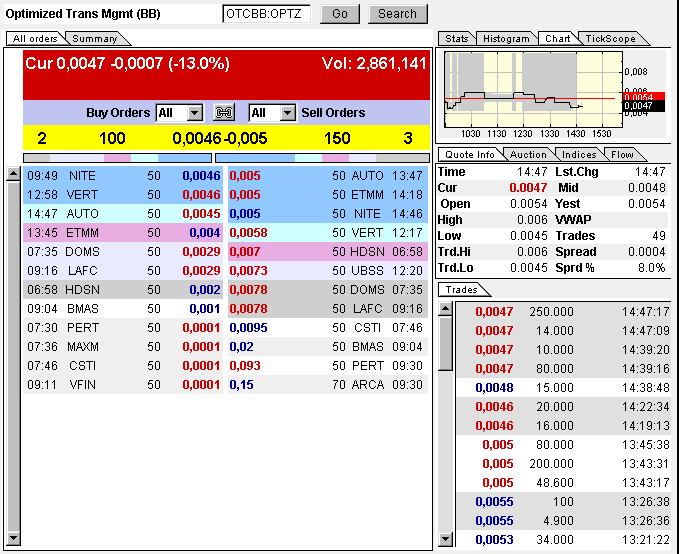This screenshot has width=681, height=554.
Task: Select the VERT buy order at 12:58
Action: click(x=123, y=195)
